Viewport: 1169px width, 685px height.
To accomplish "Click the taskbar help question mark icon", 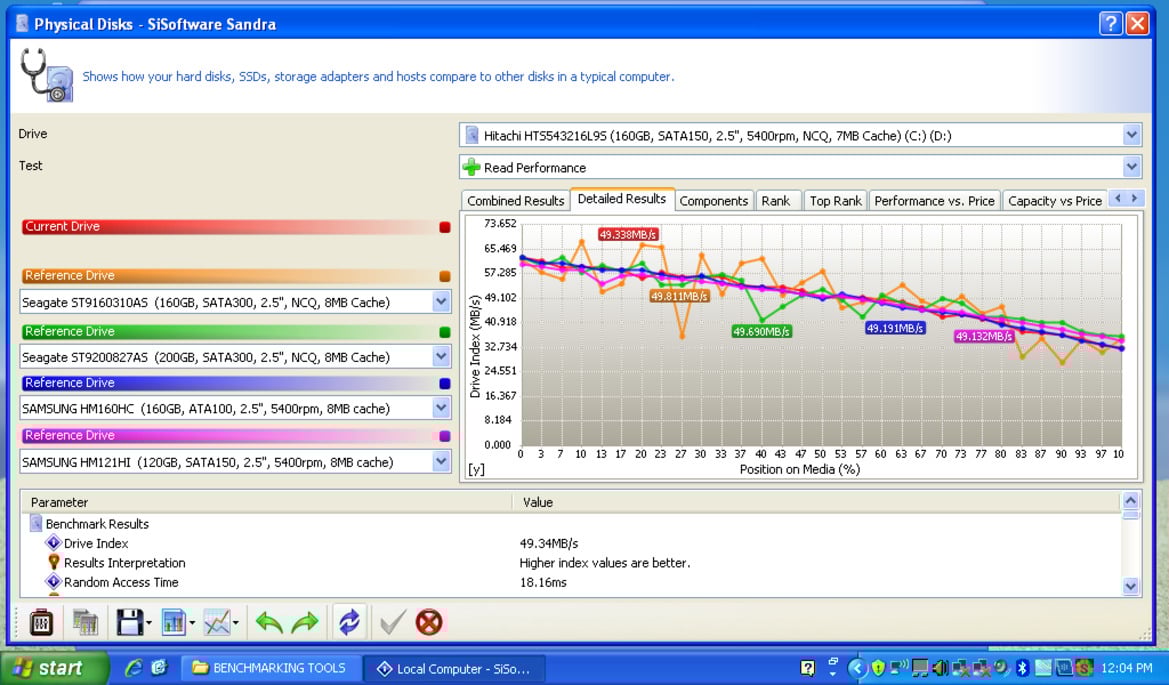I will 807,668.
